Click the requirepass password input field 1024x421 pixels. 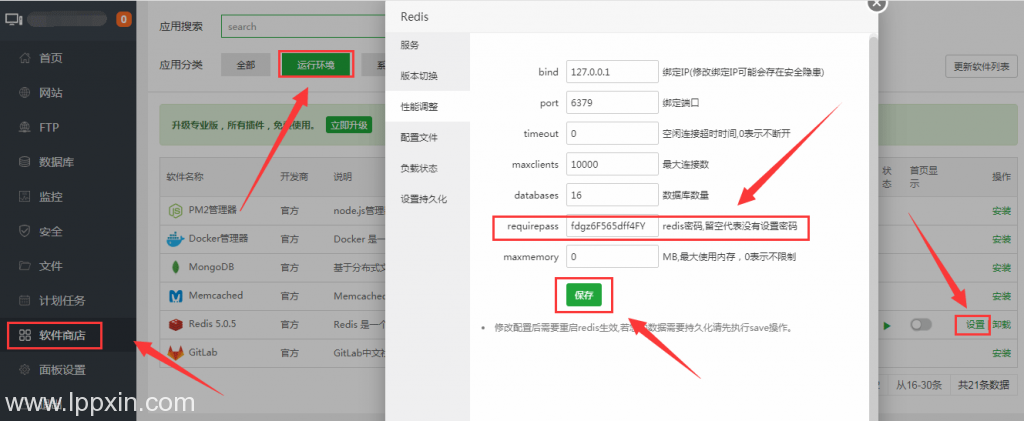click(x=612, y=226)
